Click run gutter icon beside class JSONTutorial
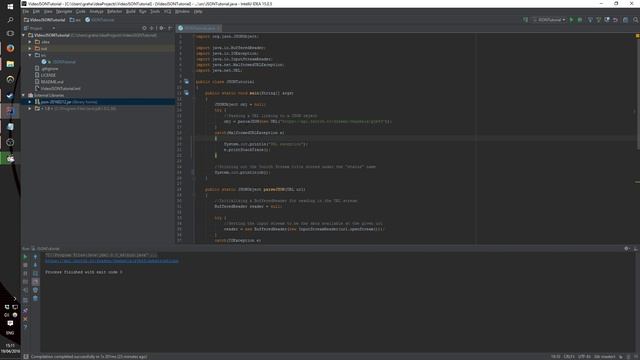Screen dimensions: 640x360 point(187,82)
